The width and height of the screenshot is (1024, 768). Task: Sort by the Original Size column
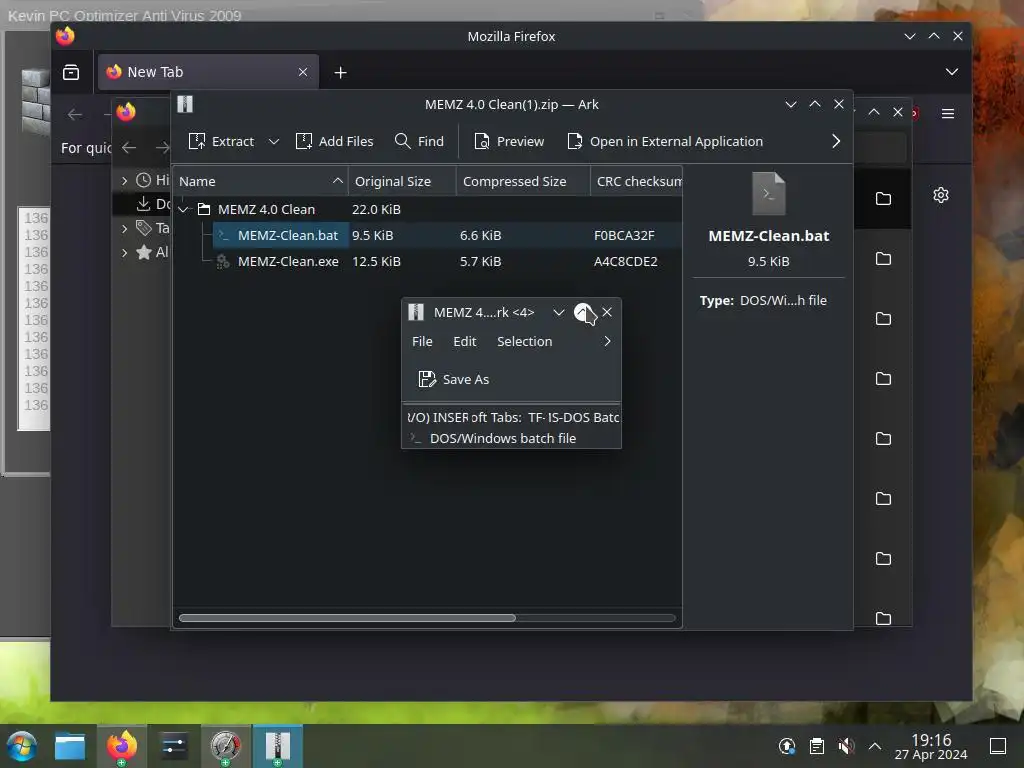pos(402,182)
